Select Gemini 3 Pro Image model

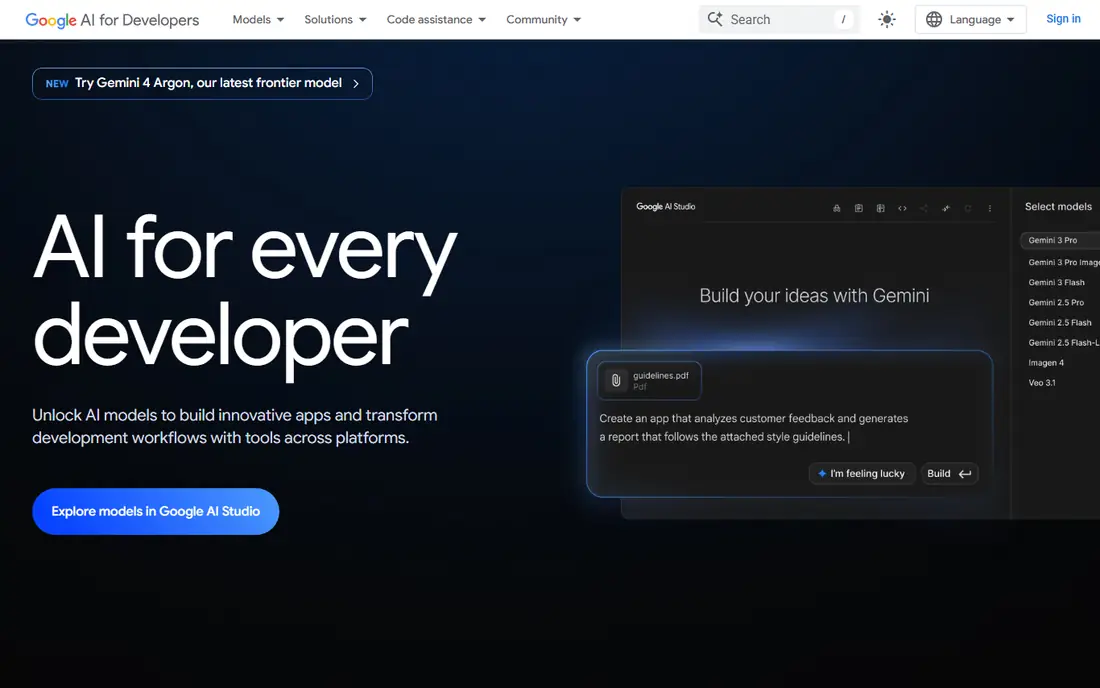point(1064,262)
